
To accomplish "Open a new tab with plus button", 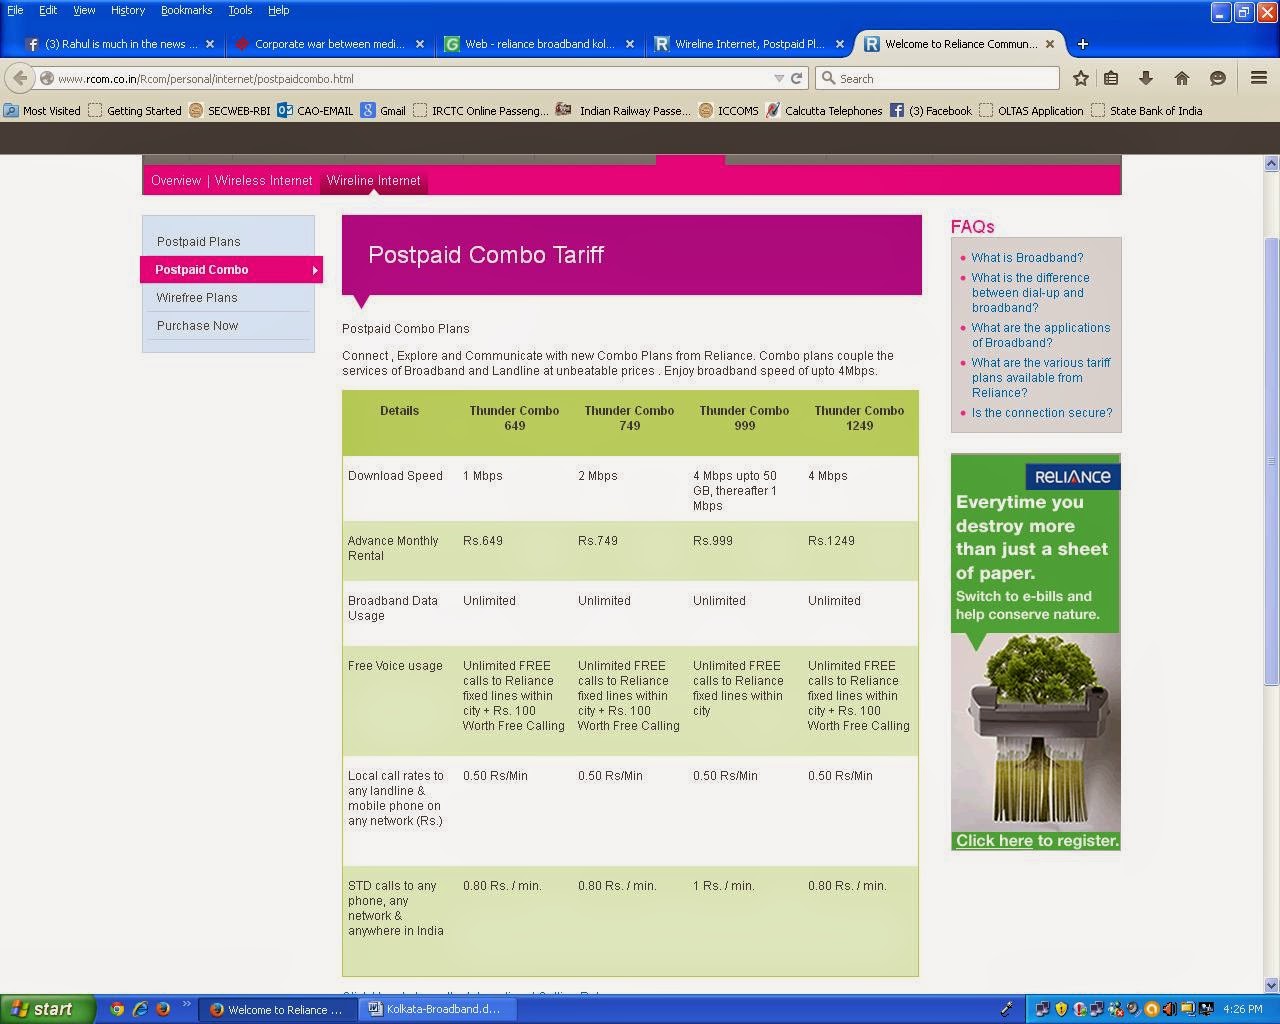I will click(x=1083, y=44).
